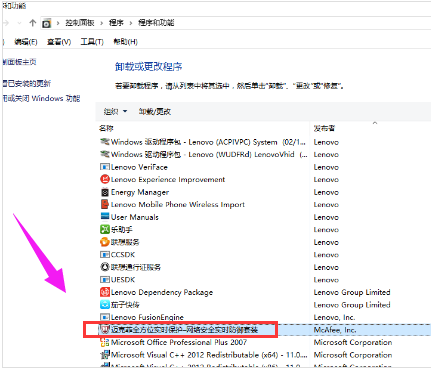Select the McAfee 迈克菲 real-time protection entry
The image size is (431, 371).
tap(184, 330)
